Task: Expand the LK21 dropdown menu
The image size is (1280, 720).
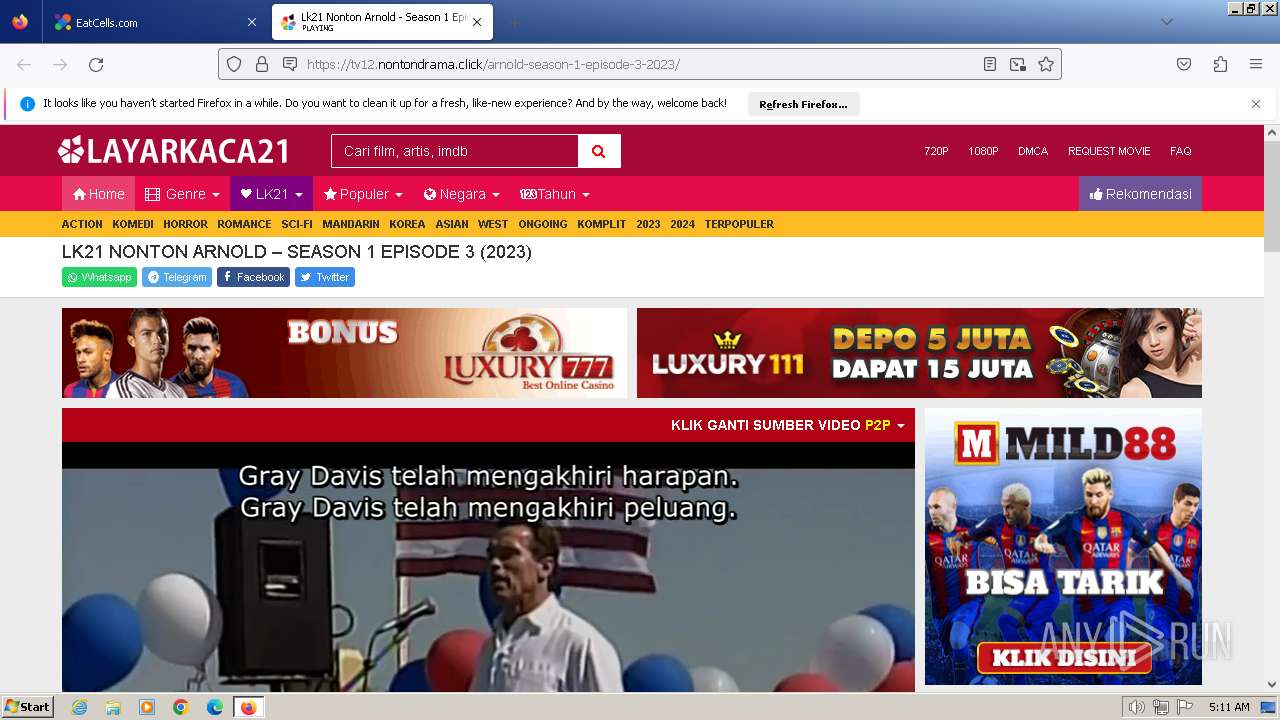Action: pos(271,194)
